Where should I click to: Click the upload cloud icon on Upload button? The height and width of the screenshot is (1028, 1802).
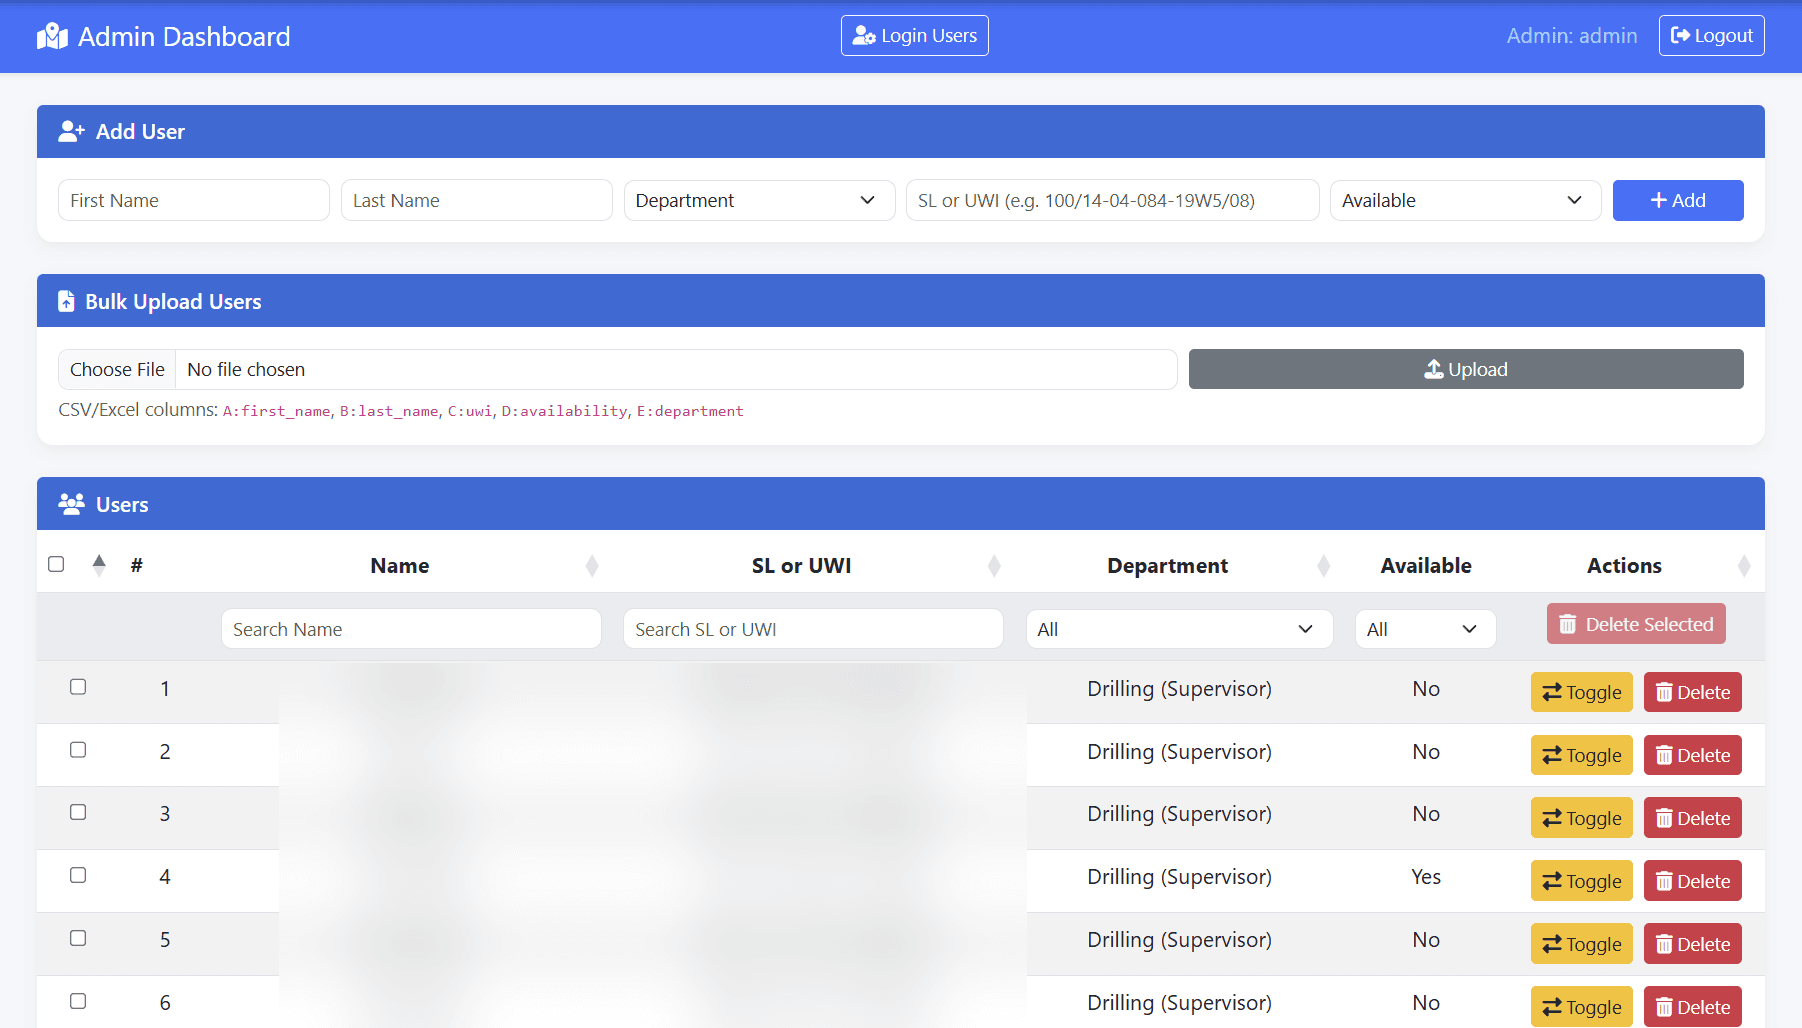pyautogui.click(x=1433, y=369)
